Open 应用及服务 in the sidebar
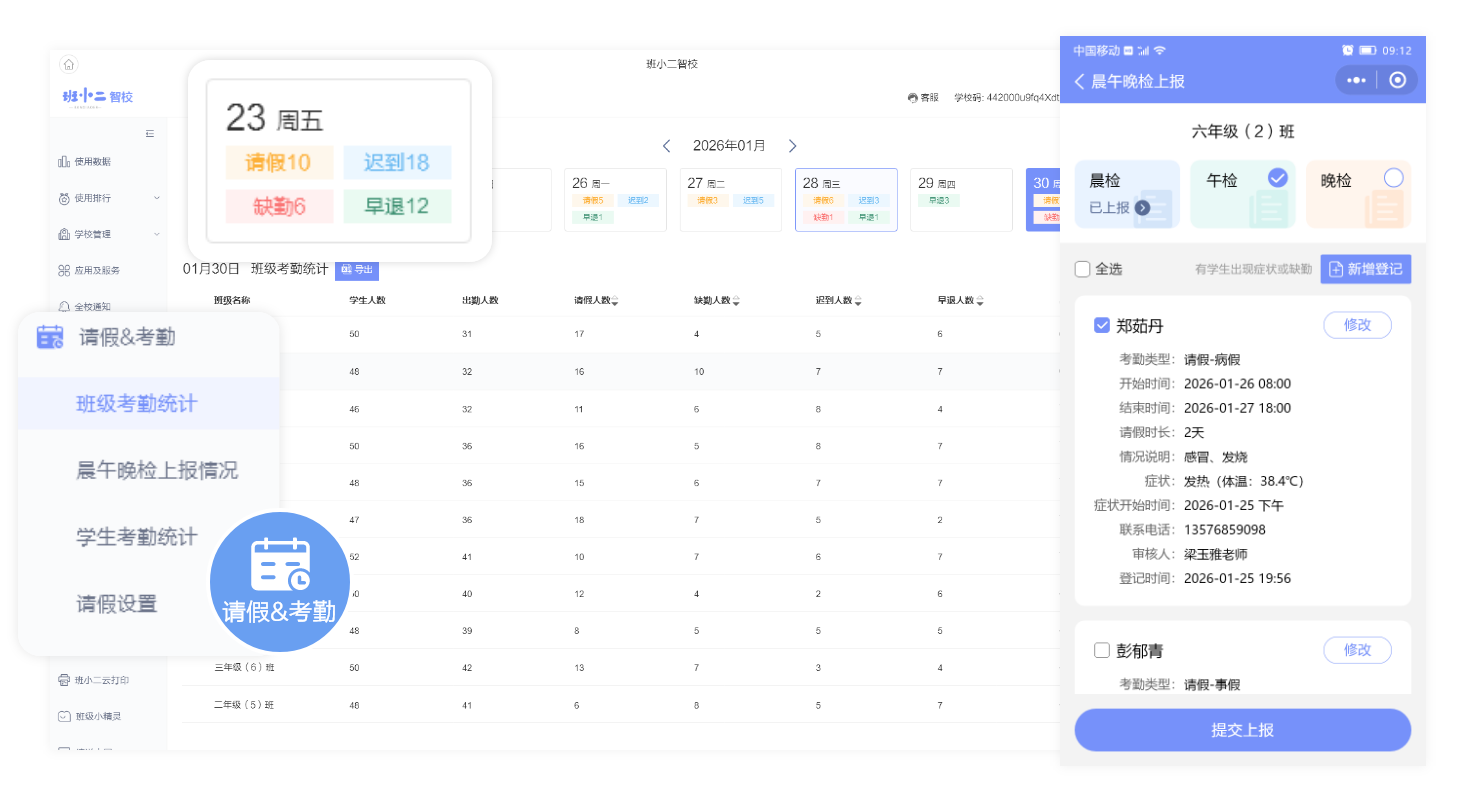This screenshot has height=800, width=1480. 96,270
